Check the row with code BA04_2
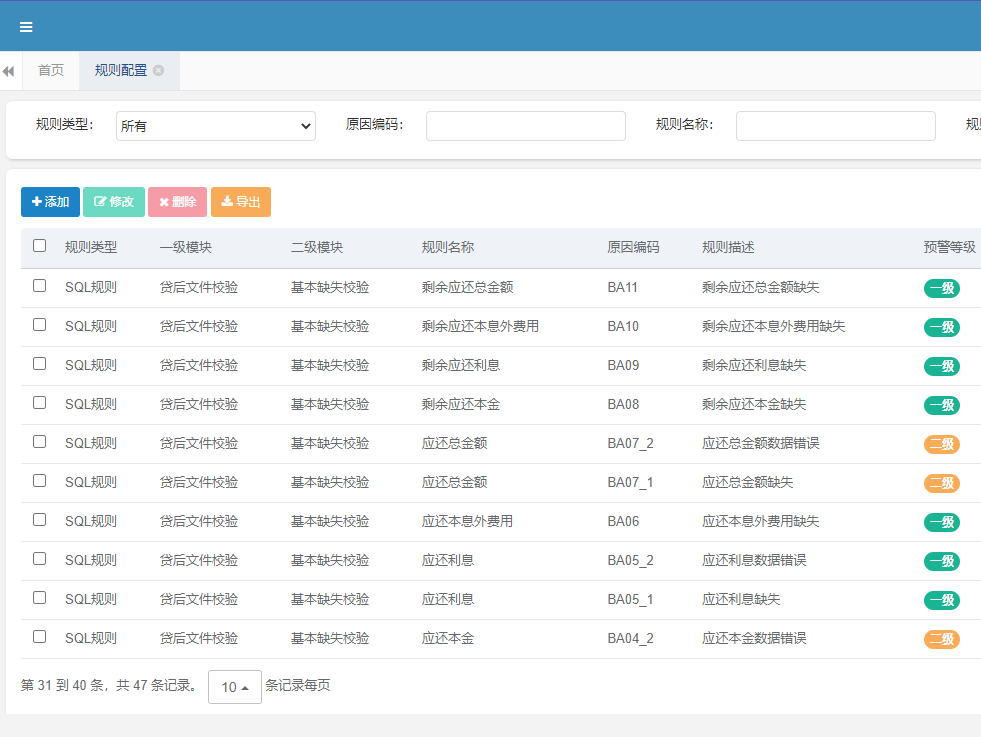This screenshot has height=737, width=981. click(39, 637)
